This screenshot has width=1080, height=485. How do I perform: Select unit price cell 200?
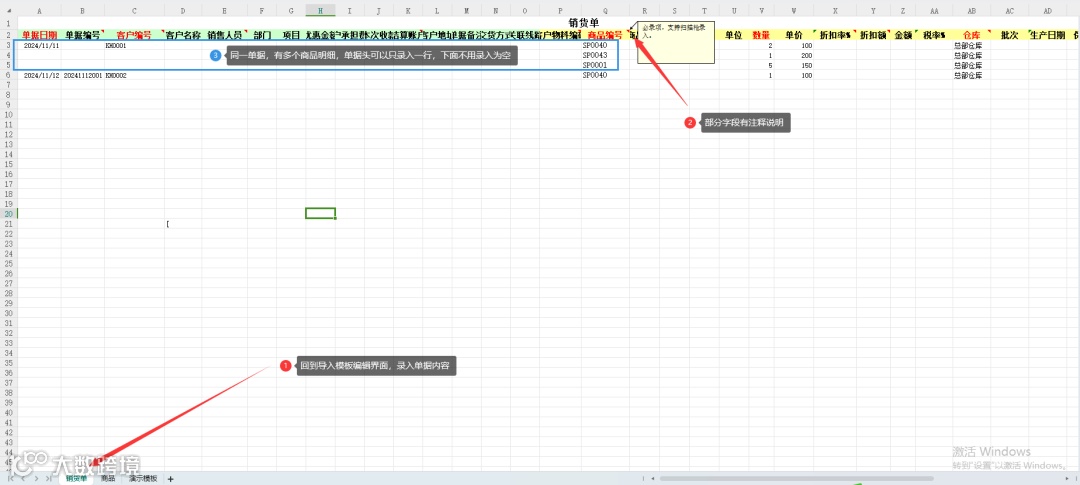793,55
